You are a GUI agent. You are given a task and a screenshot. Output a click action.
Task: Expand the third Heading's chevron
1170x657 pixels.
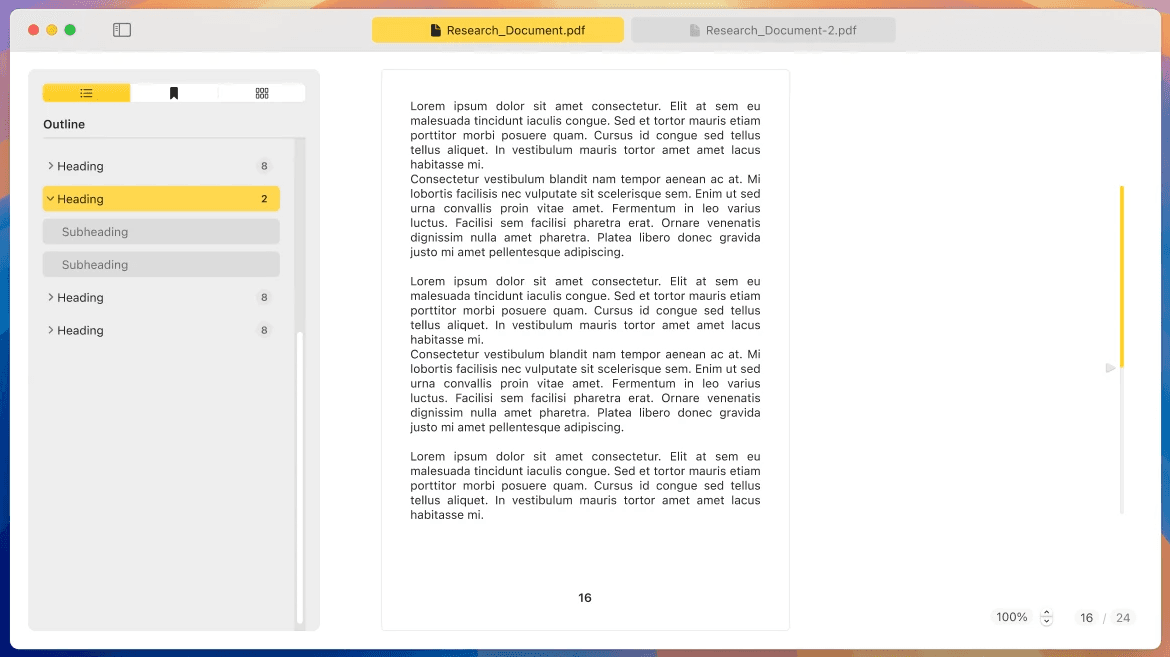pos(50,297)
